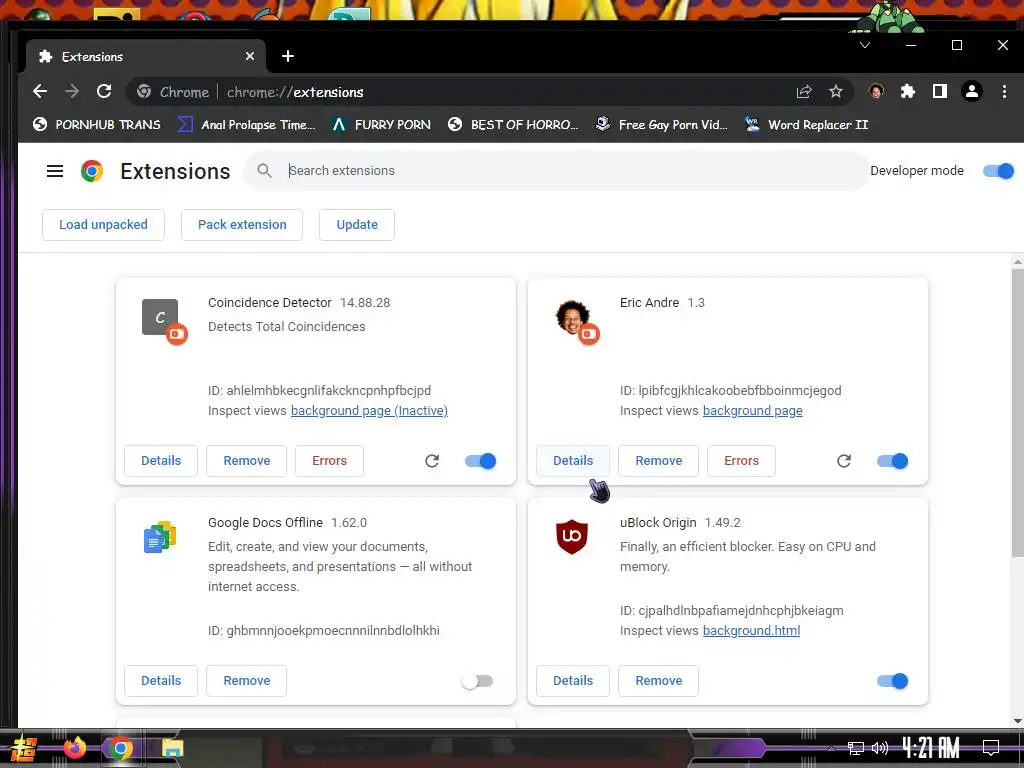Open the network tray icon

pos(855,748)
